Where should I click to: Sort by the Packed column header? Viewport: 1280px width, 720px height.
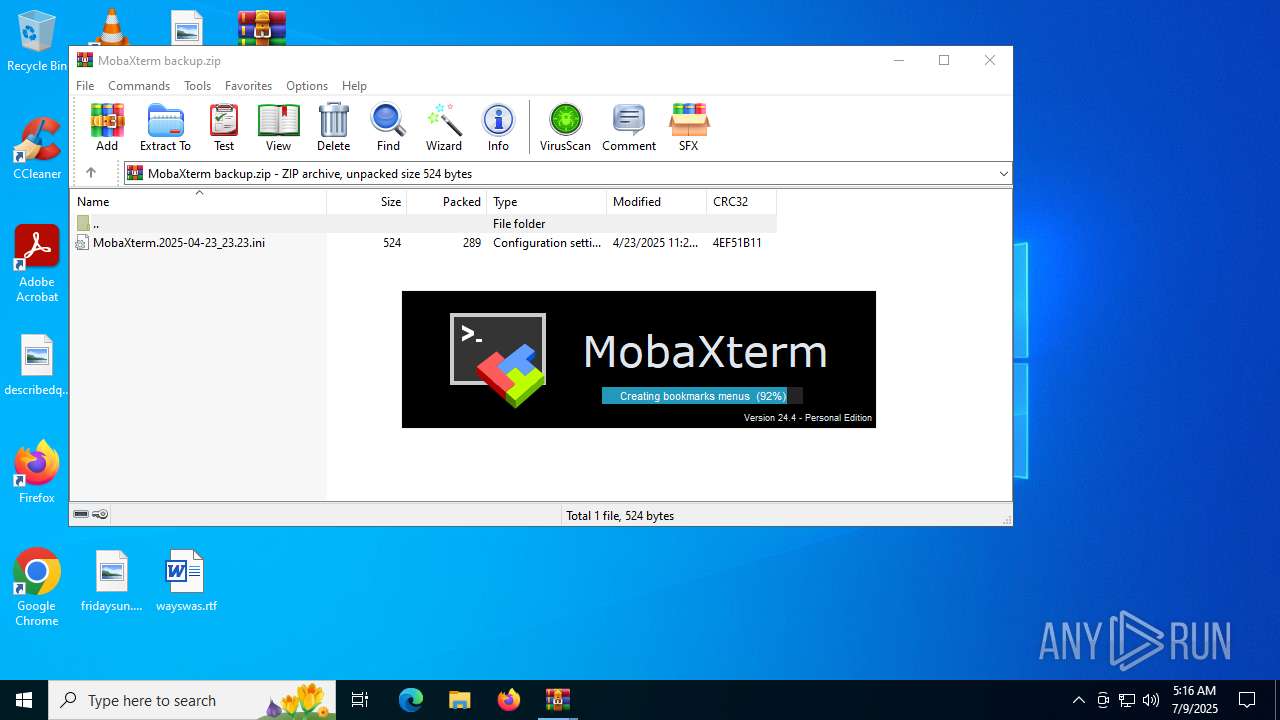coord(446,202)
